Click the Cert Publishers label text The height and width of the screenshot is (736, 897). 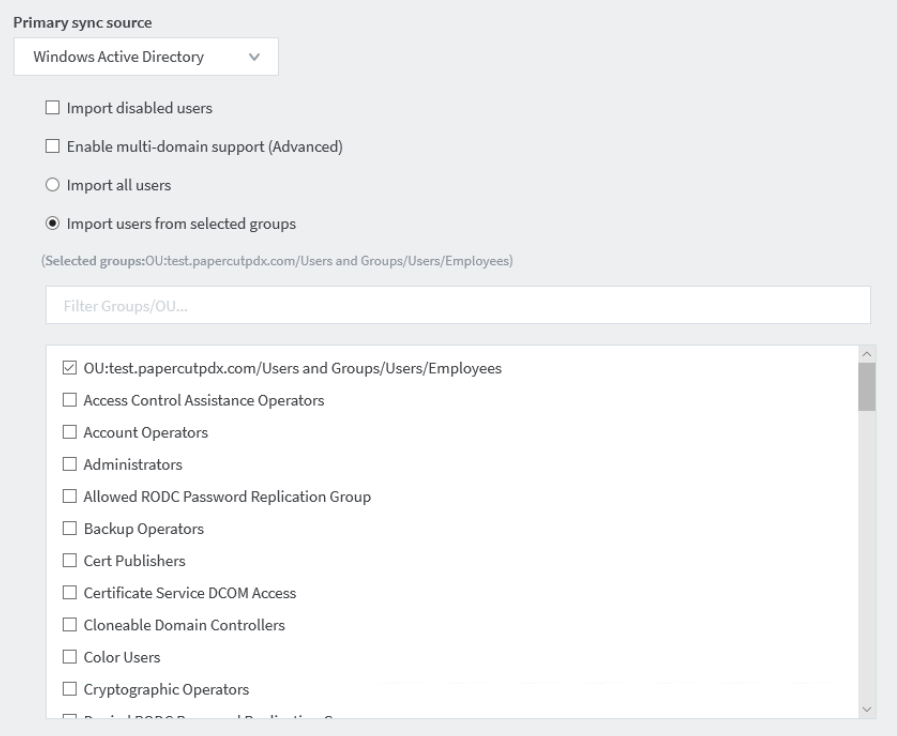click(x=134, y=560)
